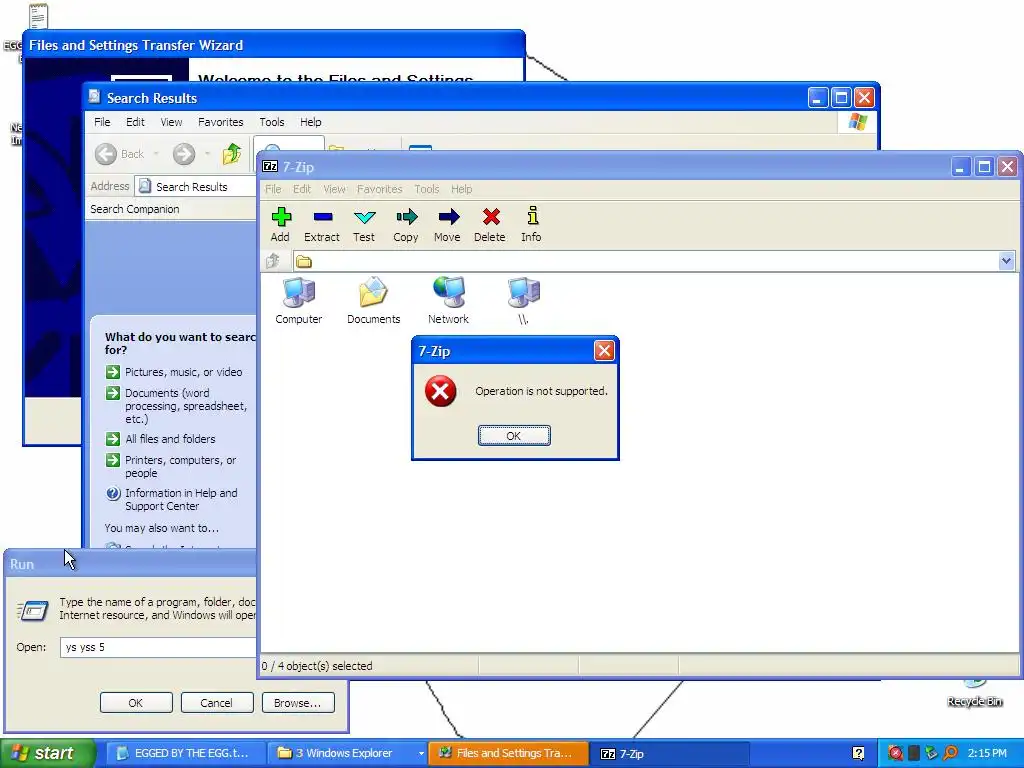Screen dimensions: 1024x768
Task: Expand the Forward button history dropdown
Action: point(207,154)
